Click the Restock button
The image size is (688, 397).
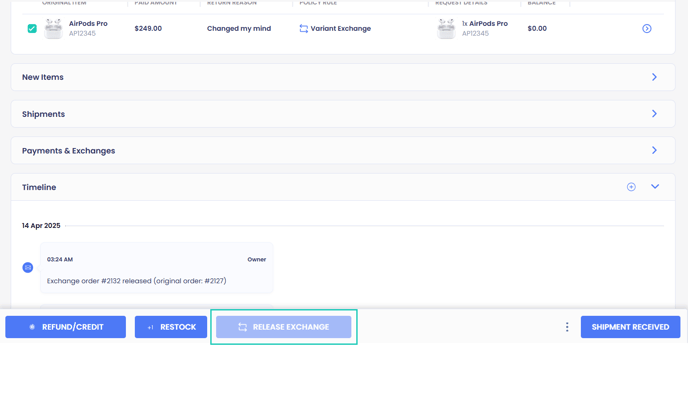click(x=171, y=327)
